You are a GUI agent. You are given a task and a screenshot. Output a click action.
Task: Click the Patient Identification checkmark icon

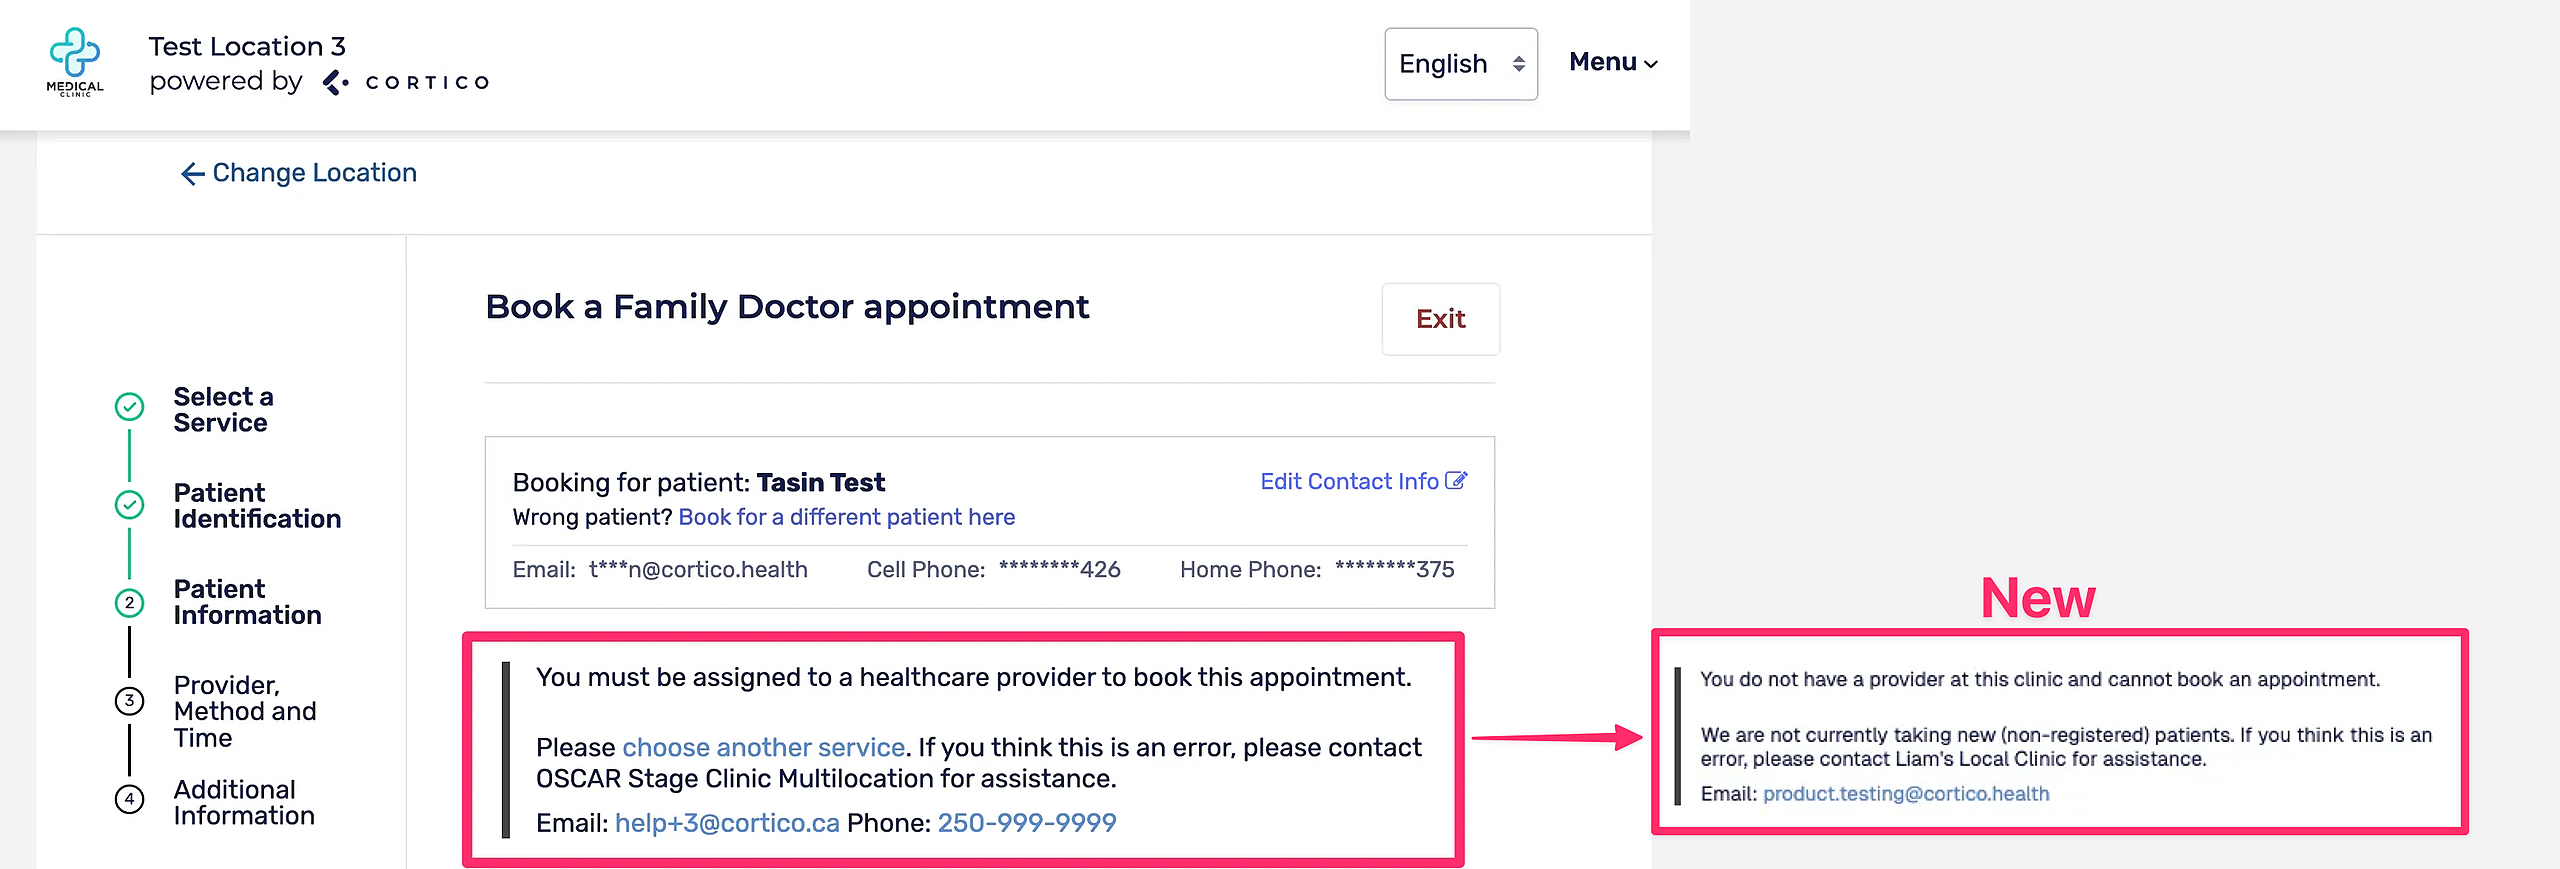click(x=129, y=505)
